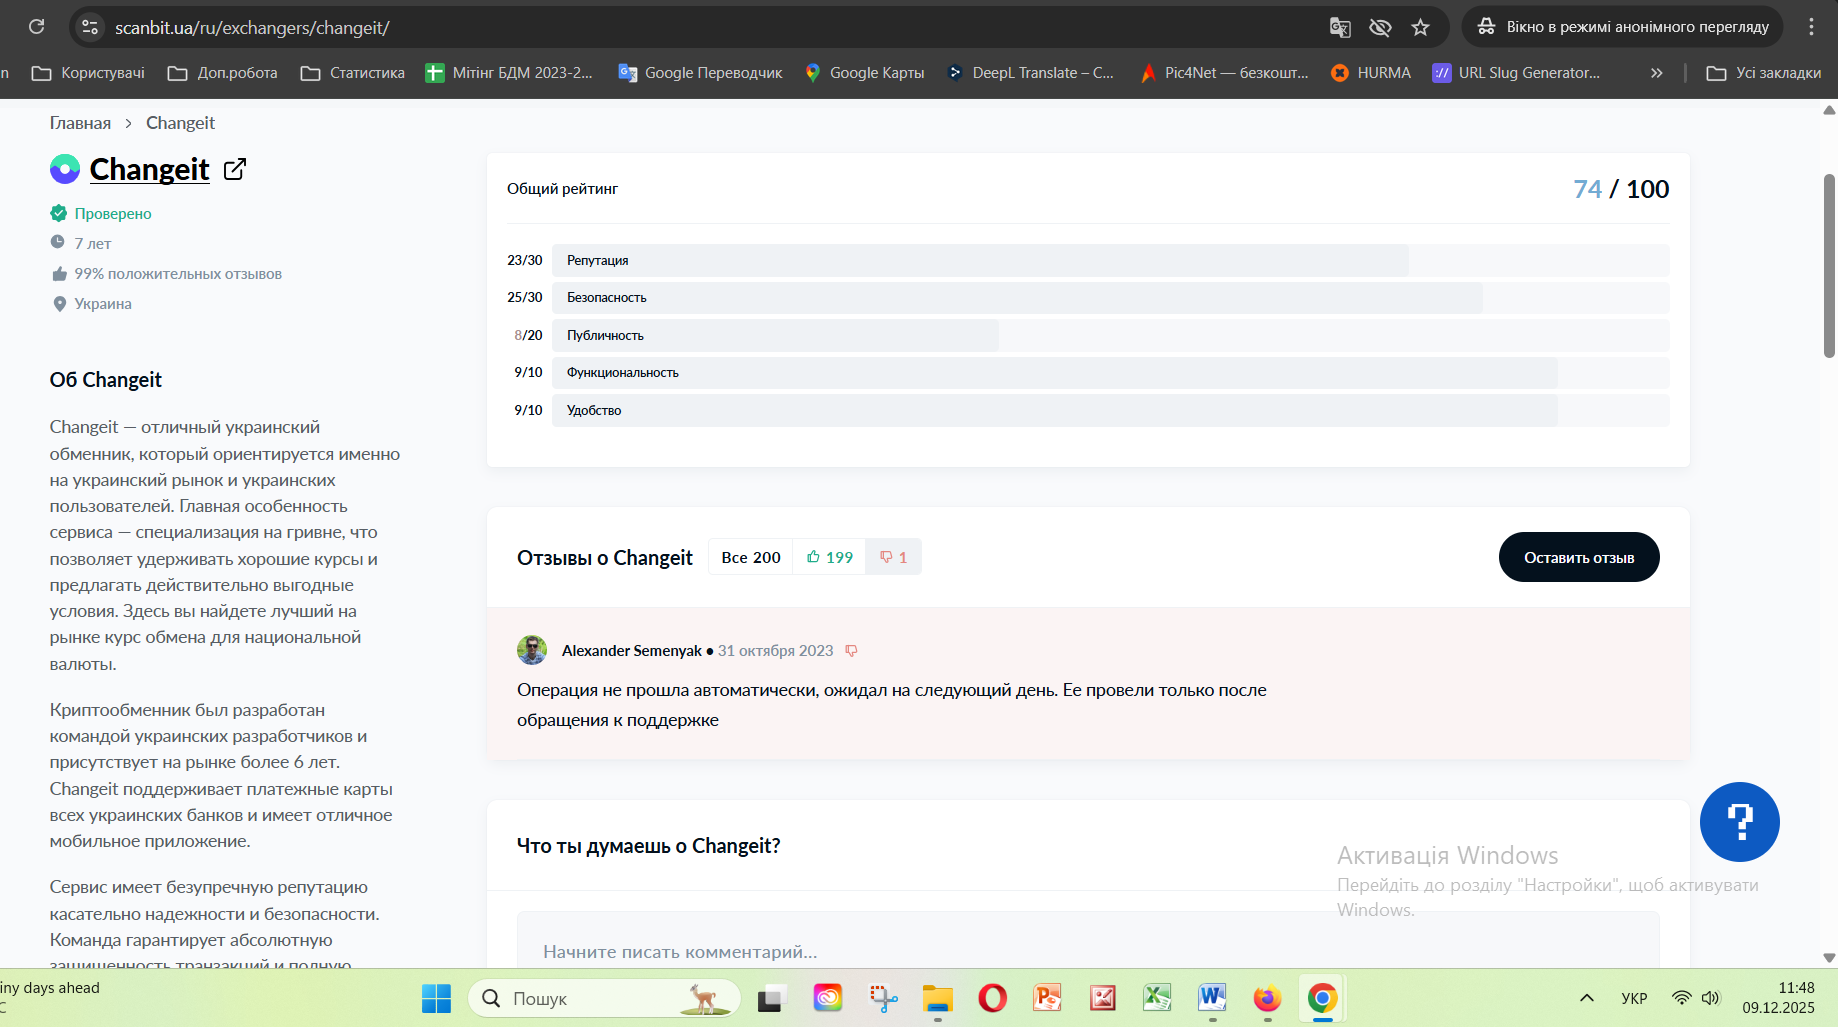Reload the page with the refresh icon
The height and width of the screenshot is (1027, 1838).
pyautogui.click(x=37, y=27)
